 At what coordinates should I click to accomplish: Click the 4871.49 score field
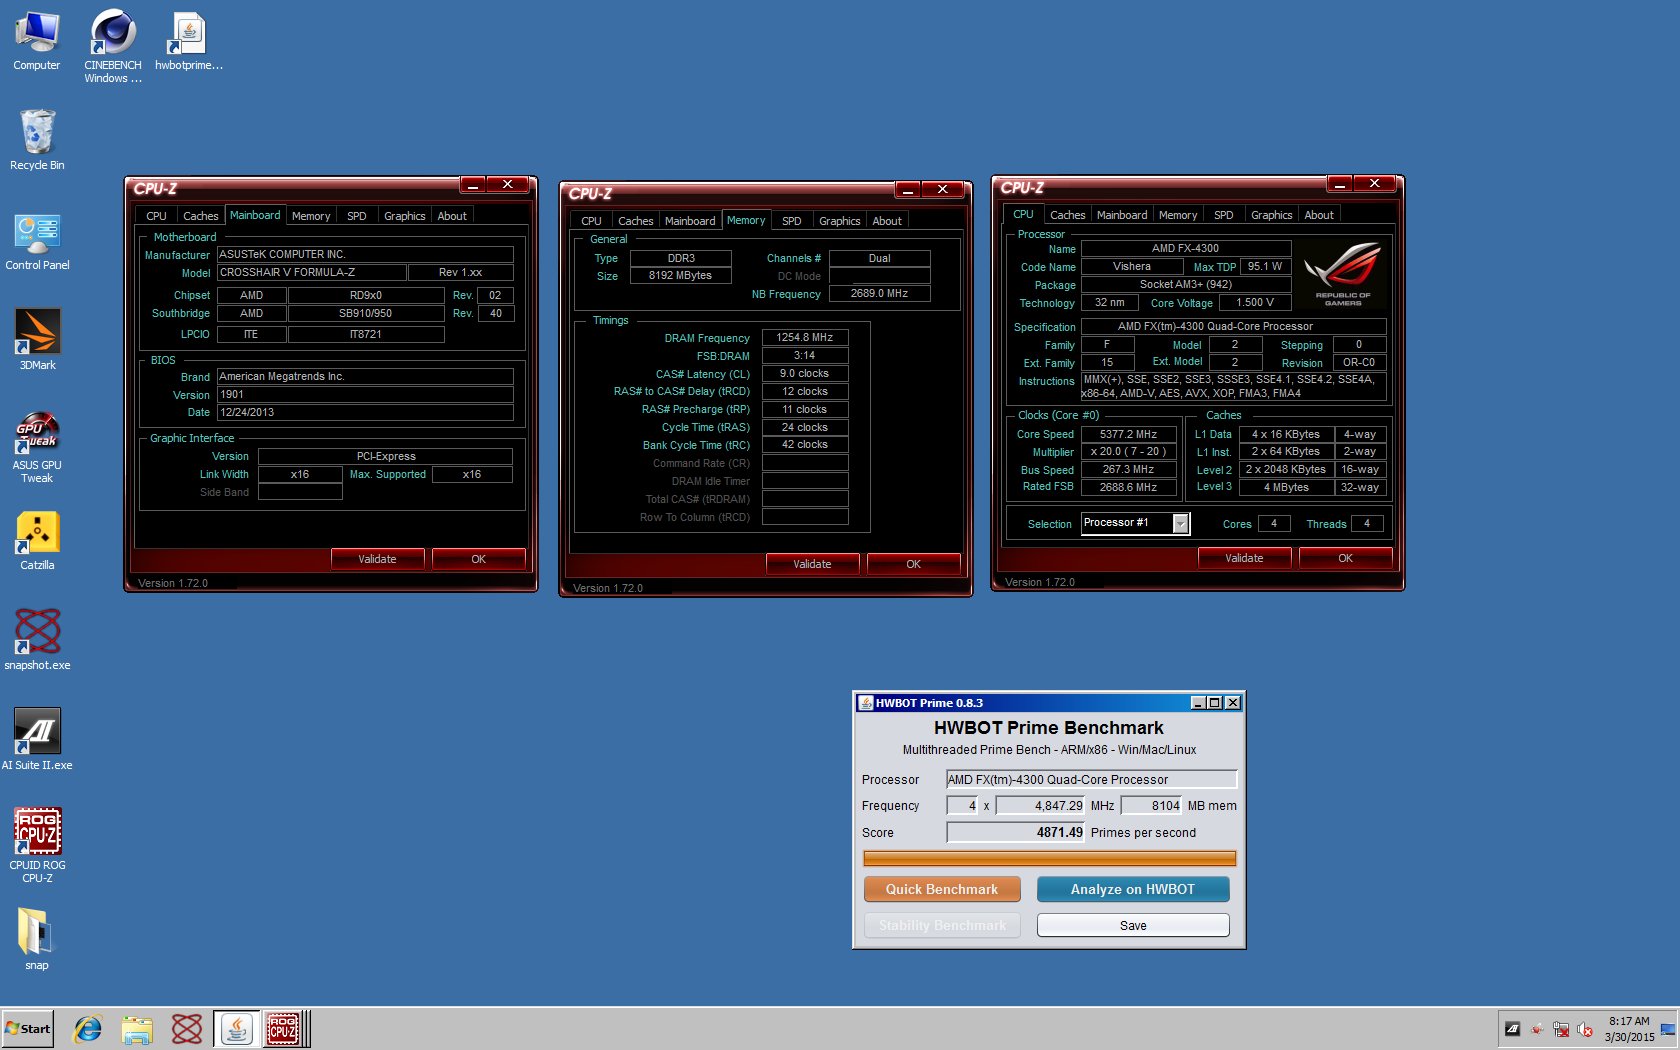click(1015, 832)
